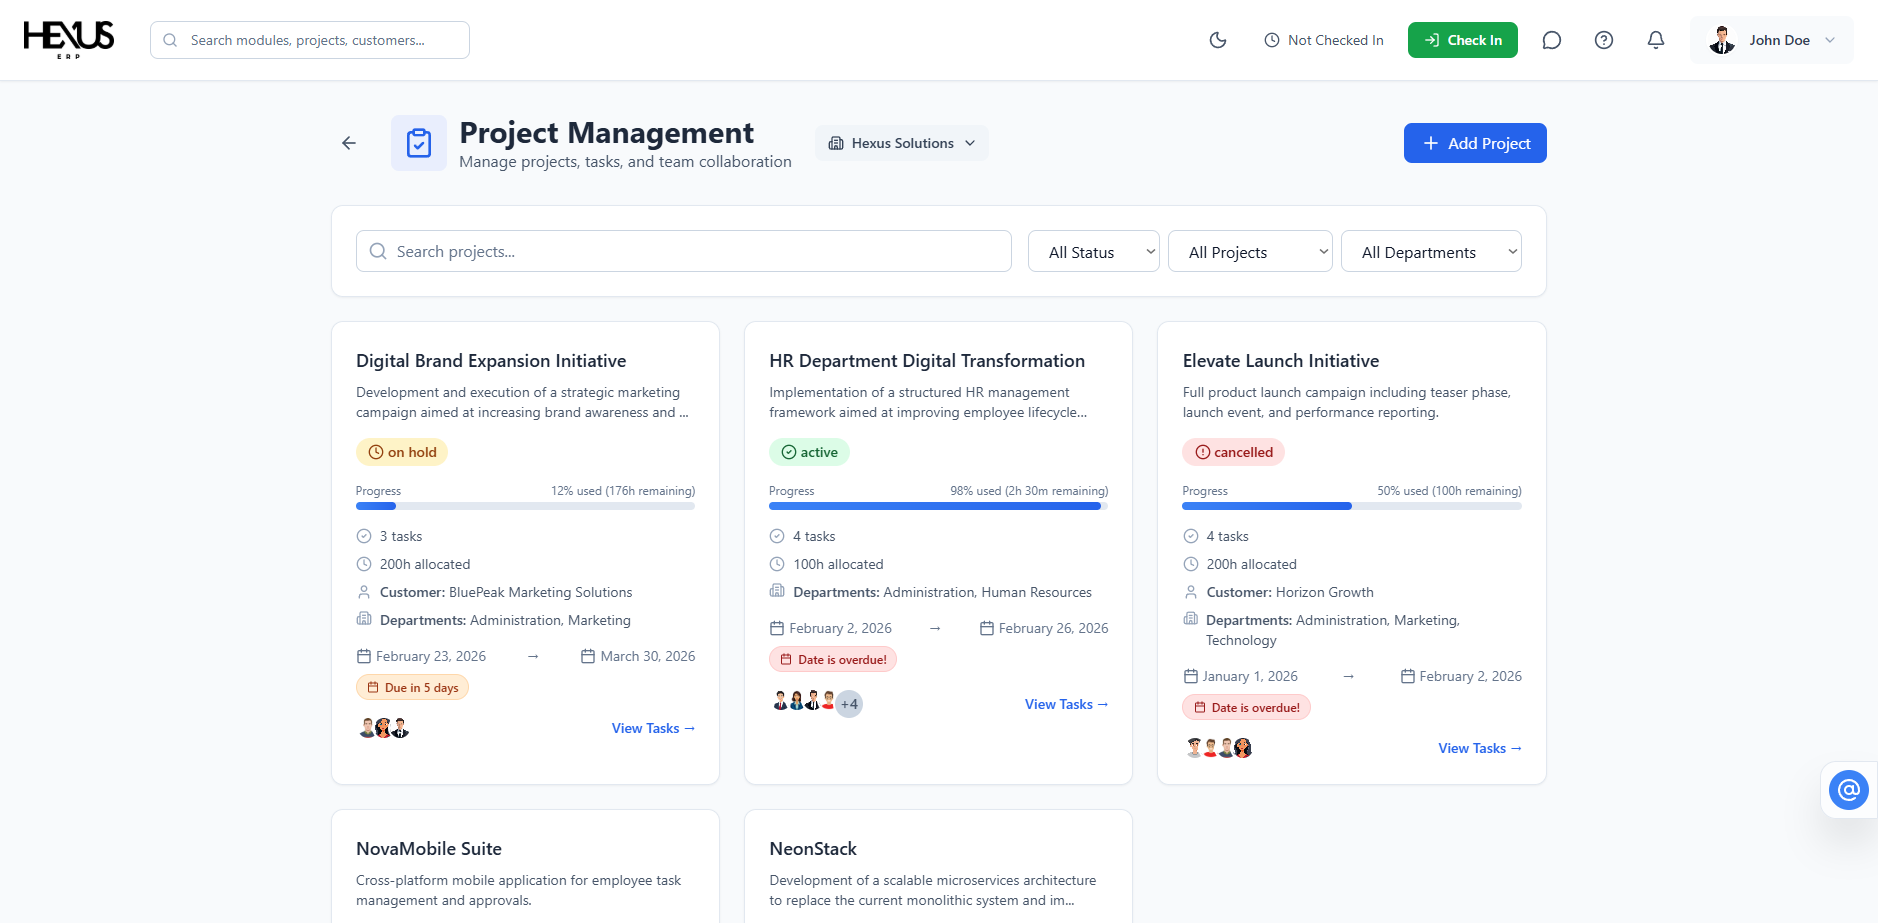Image resolution: width=1878 pixels, height=923 pixels.
Task: Open the chat messages icon
Action: (x=1552, y=40)
